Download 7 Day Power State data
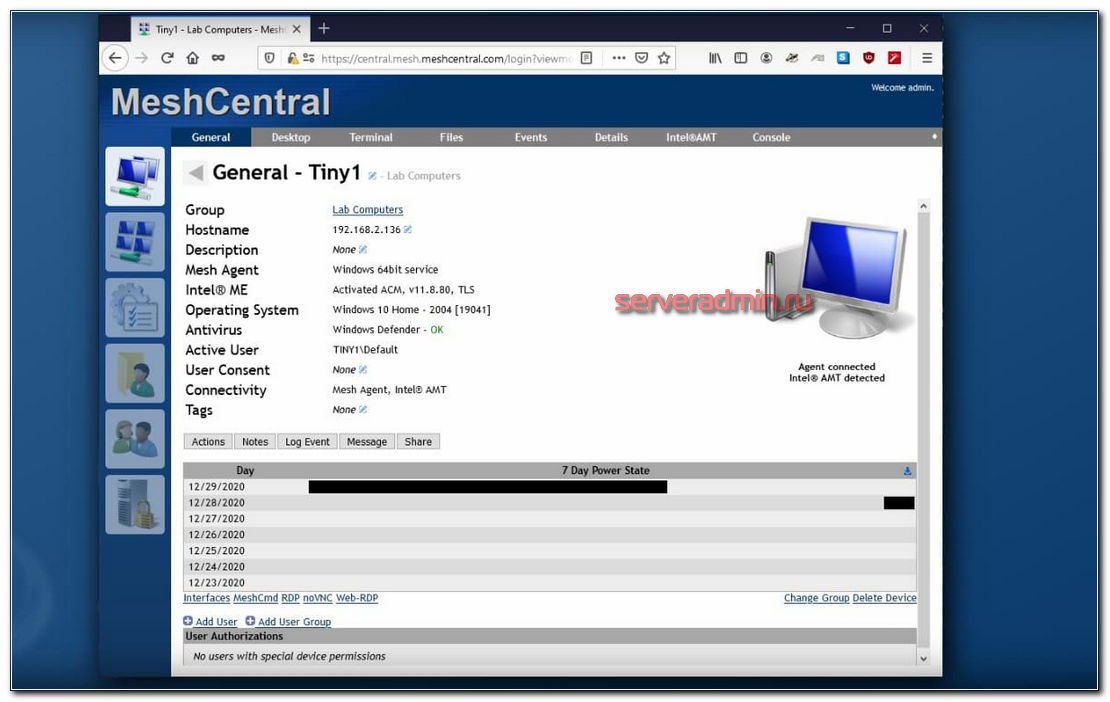 click(907, 471)
